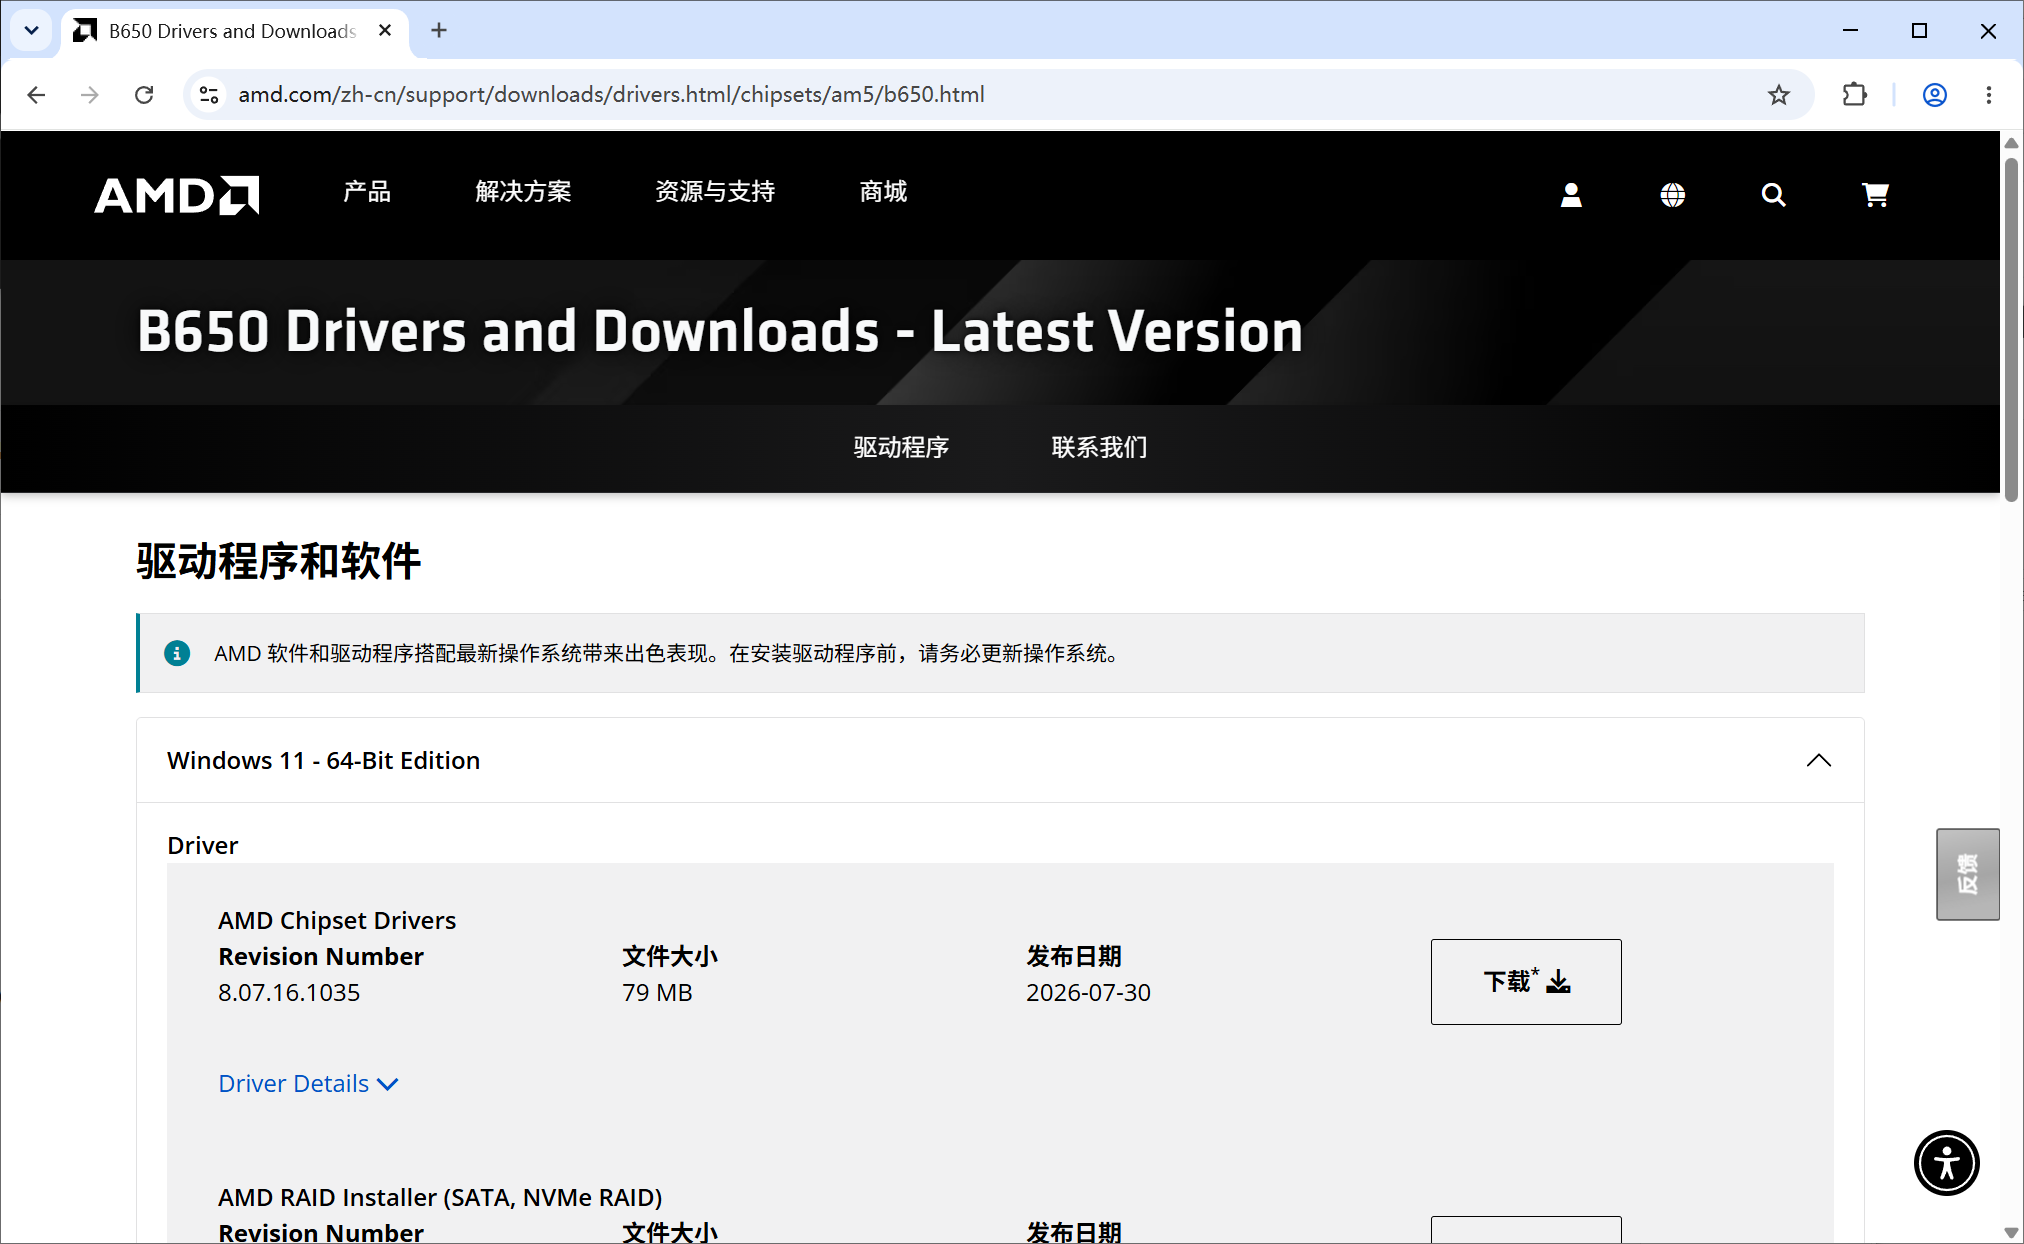Expand Driver Details for AMD Chipset Drivers
The width and height of the screenshot is (2024, 1244).
(x=308, y=1084)
